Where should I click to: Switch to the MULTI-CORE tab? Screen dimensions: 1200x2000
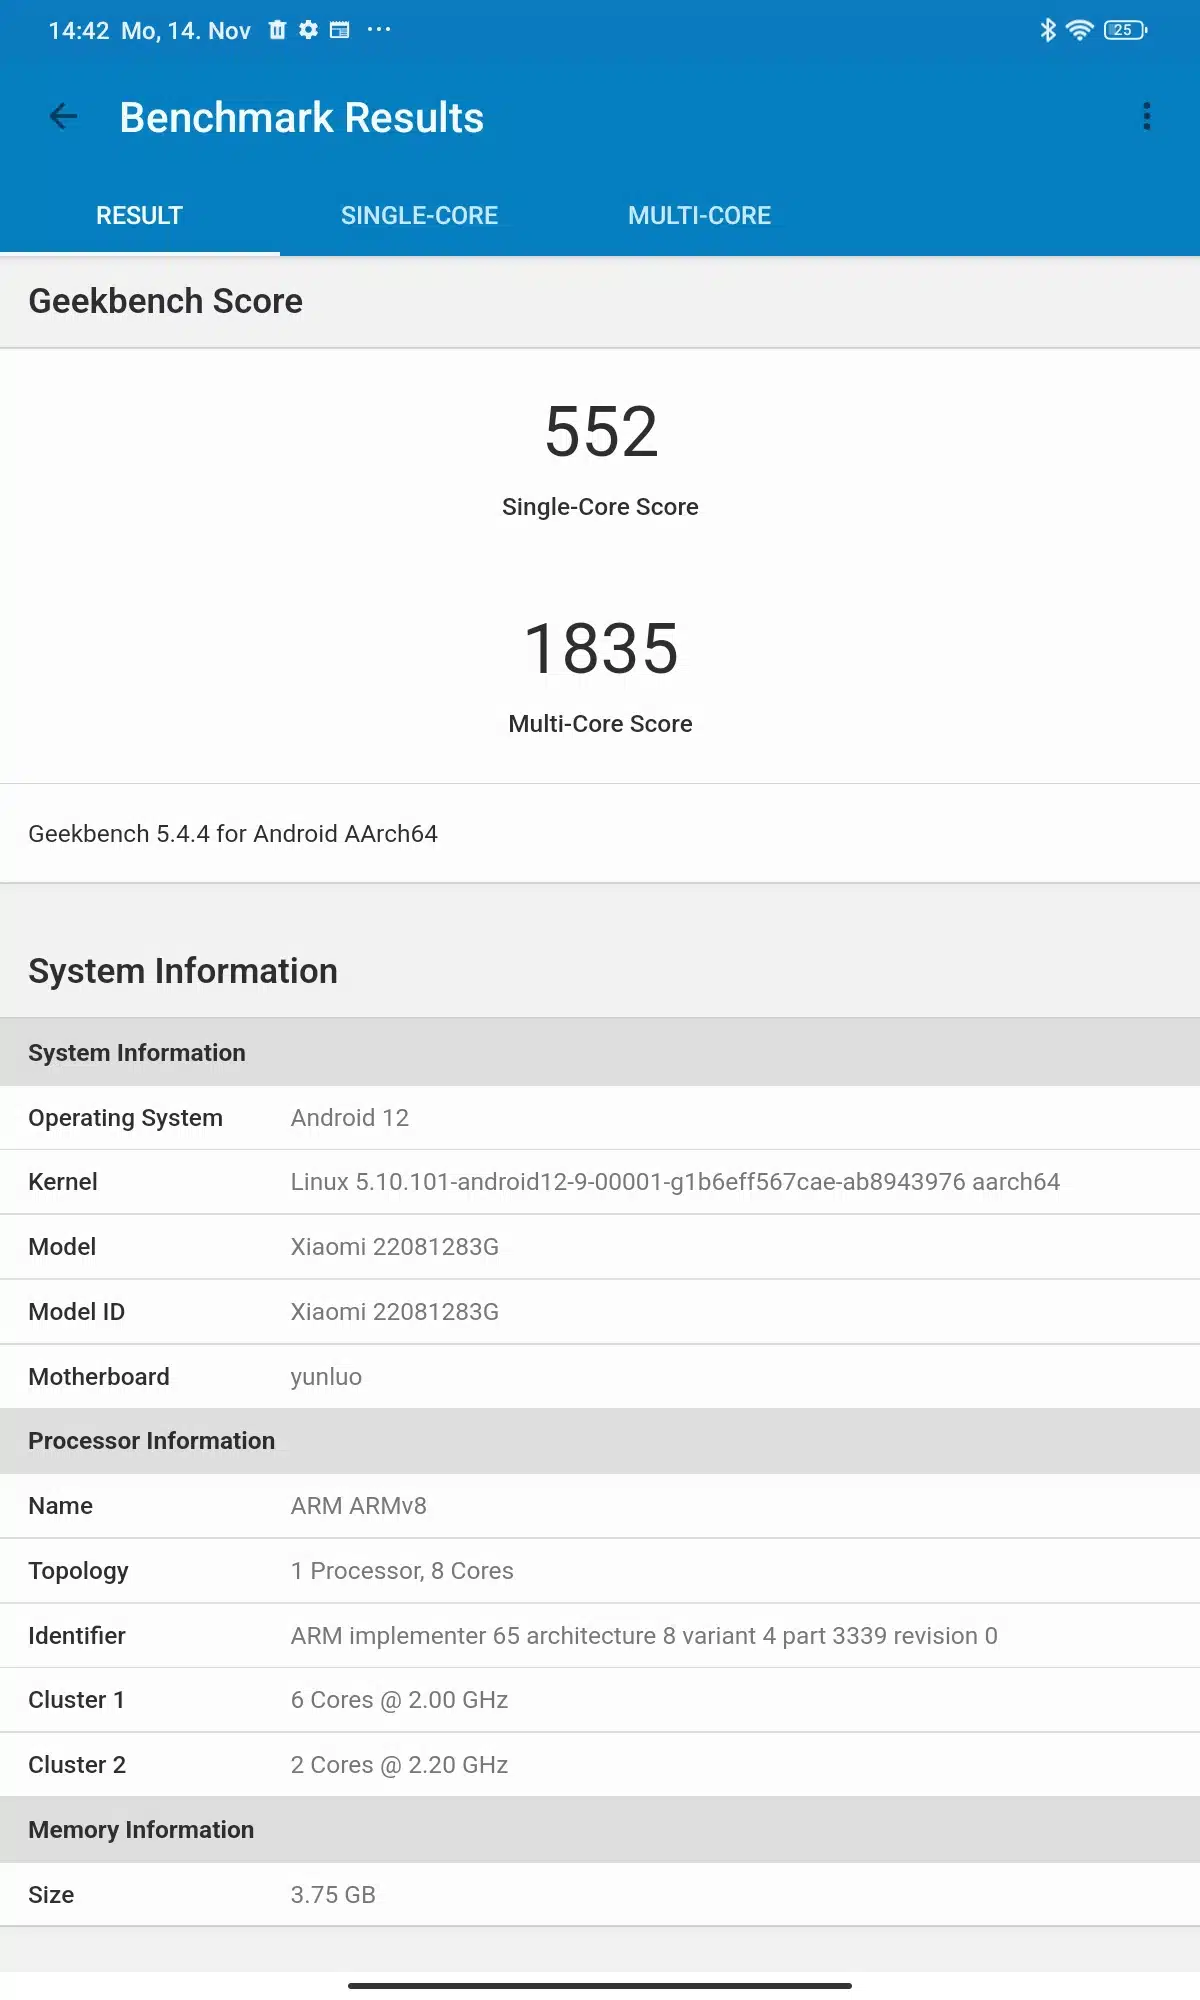pyautogui.click(x=699, y=215)
